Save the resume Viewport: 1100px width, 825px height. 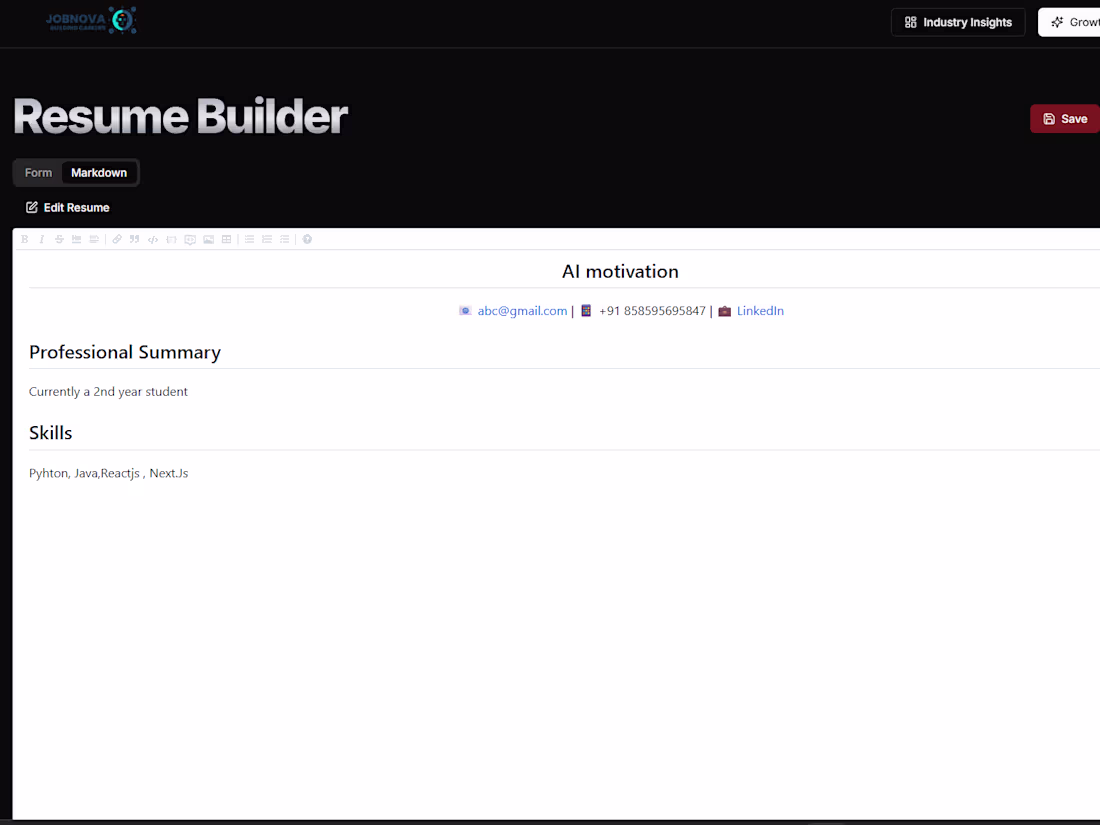click(x=1065, y=119)
